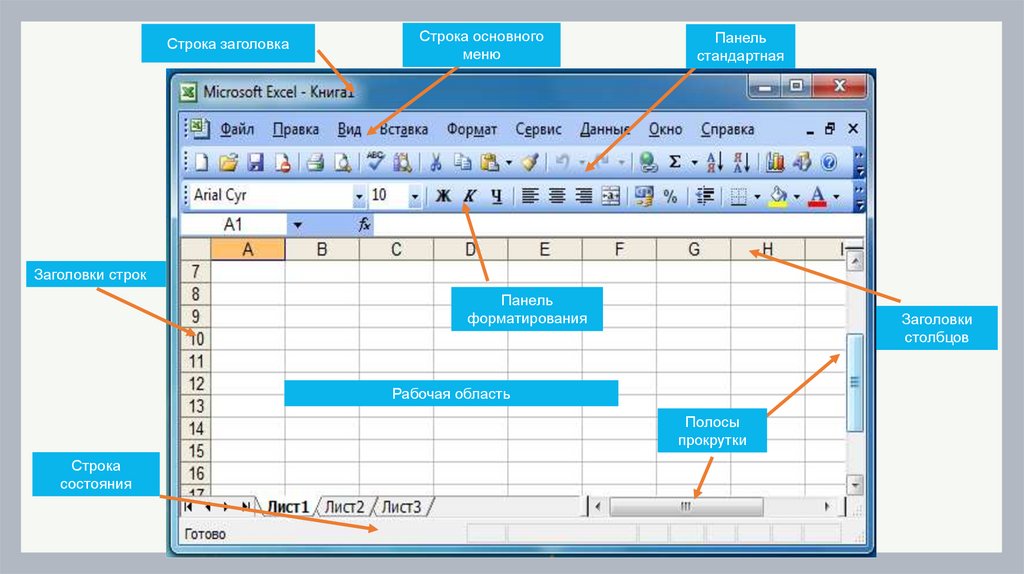Image resolution: width=1024 pixels, height=574 pixels.
Task: Copy selection with the Copy icon
Action: (x=462, y=162)
